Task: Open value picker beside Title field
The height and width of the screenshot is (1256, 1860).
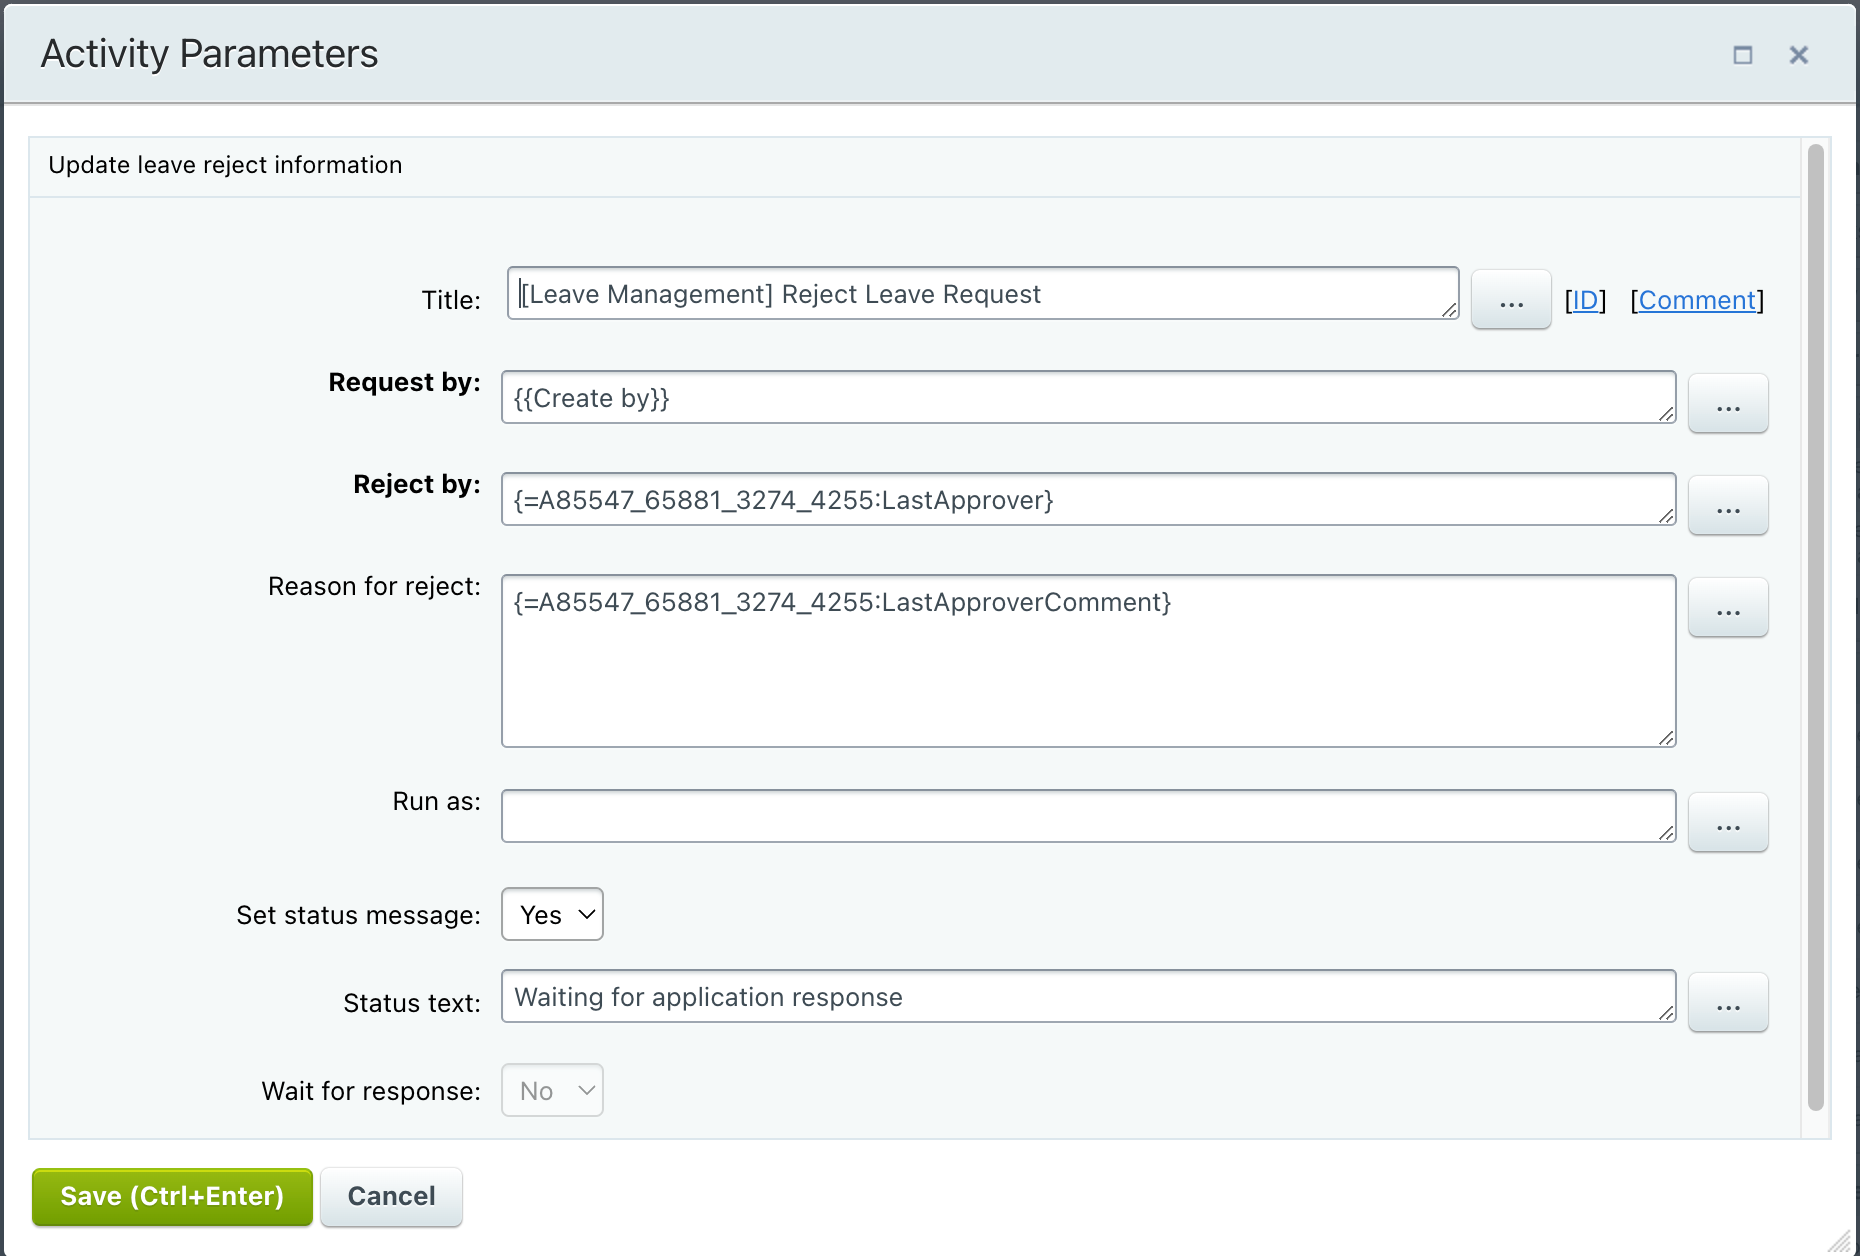Action: pos(1510,300)
